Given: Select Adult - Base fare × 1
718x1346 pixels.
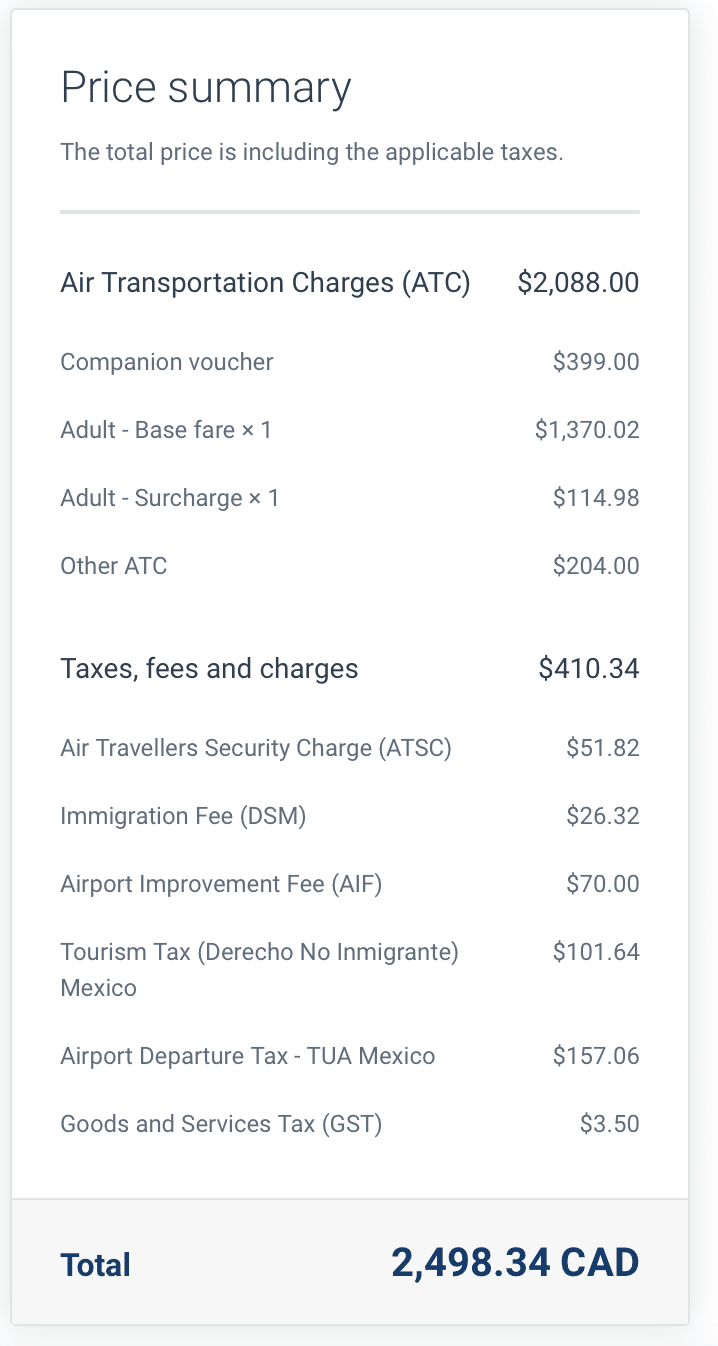Looking at the screenshot, I should (166, 430).
